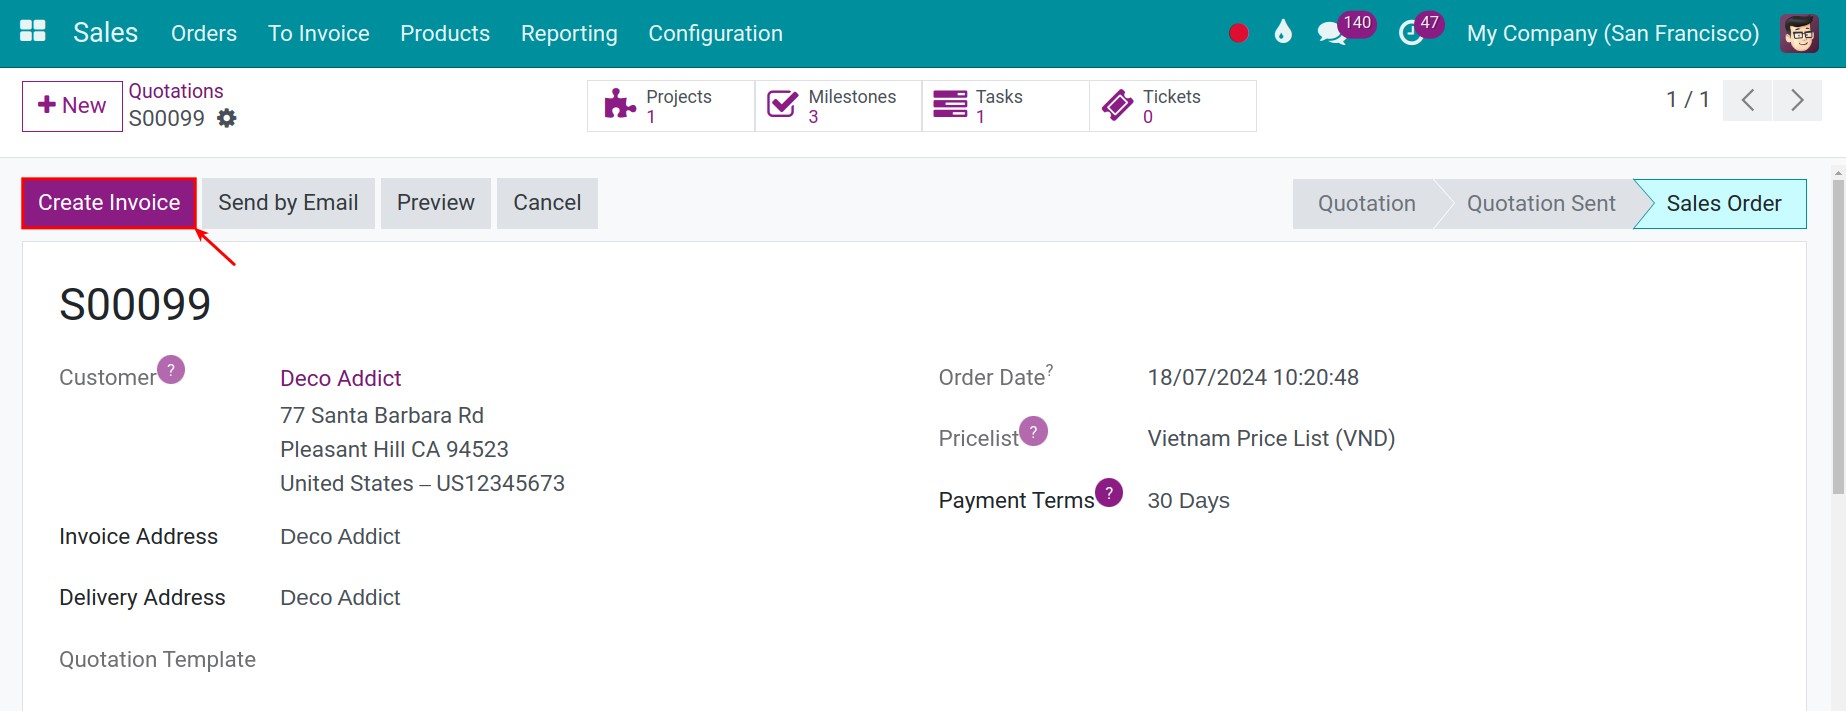
Task: Select the Quotation Sent status stage
Action: click(1540, 204)
